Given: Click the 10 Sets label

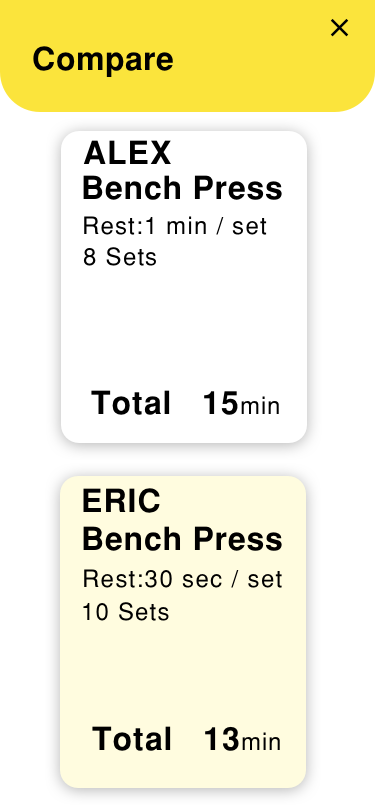Looking at the screenshot, I should click(x=126, y=613).
